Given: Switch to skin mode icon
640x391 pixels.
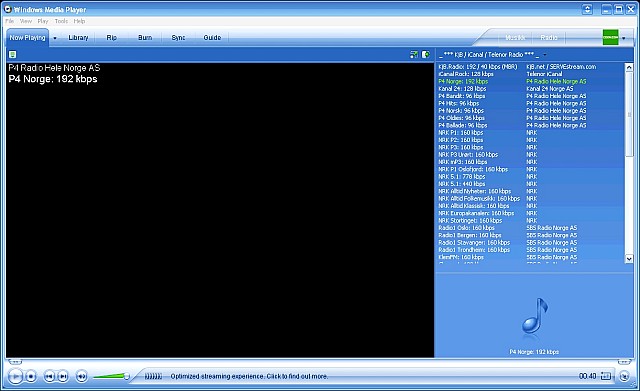Looking at the screenshot, I should [x=624, y=376].
